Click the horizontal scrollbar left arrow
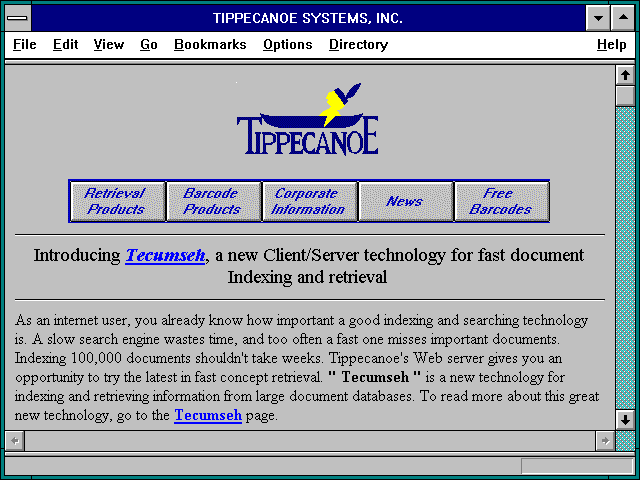 tap(15, 441)
